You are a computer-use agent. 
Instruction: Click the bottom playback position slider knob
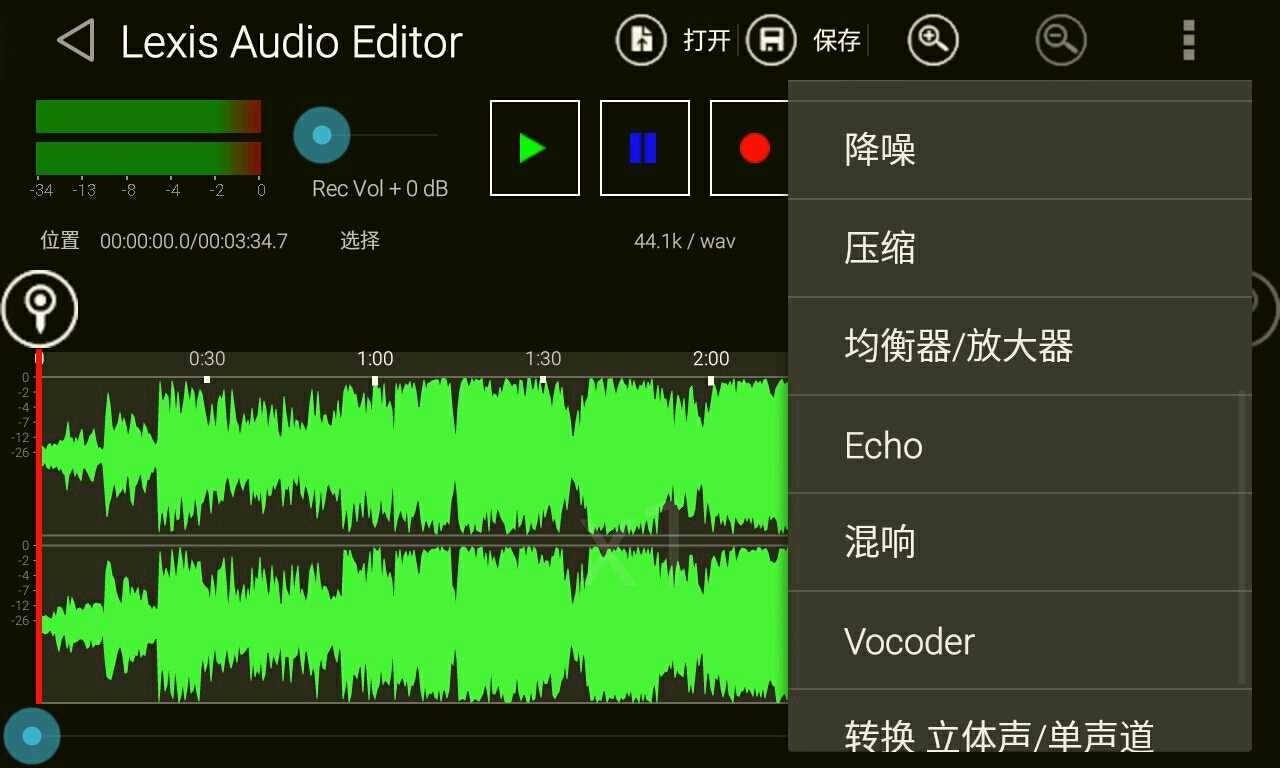pos(32,736)
